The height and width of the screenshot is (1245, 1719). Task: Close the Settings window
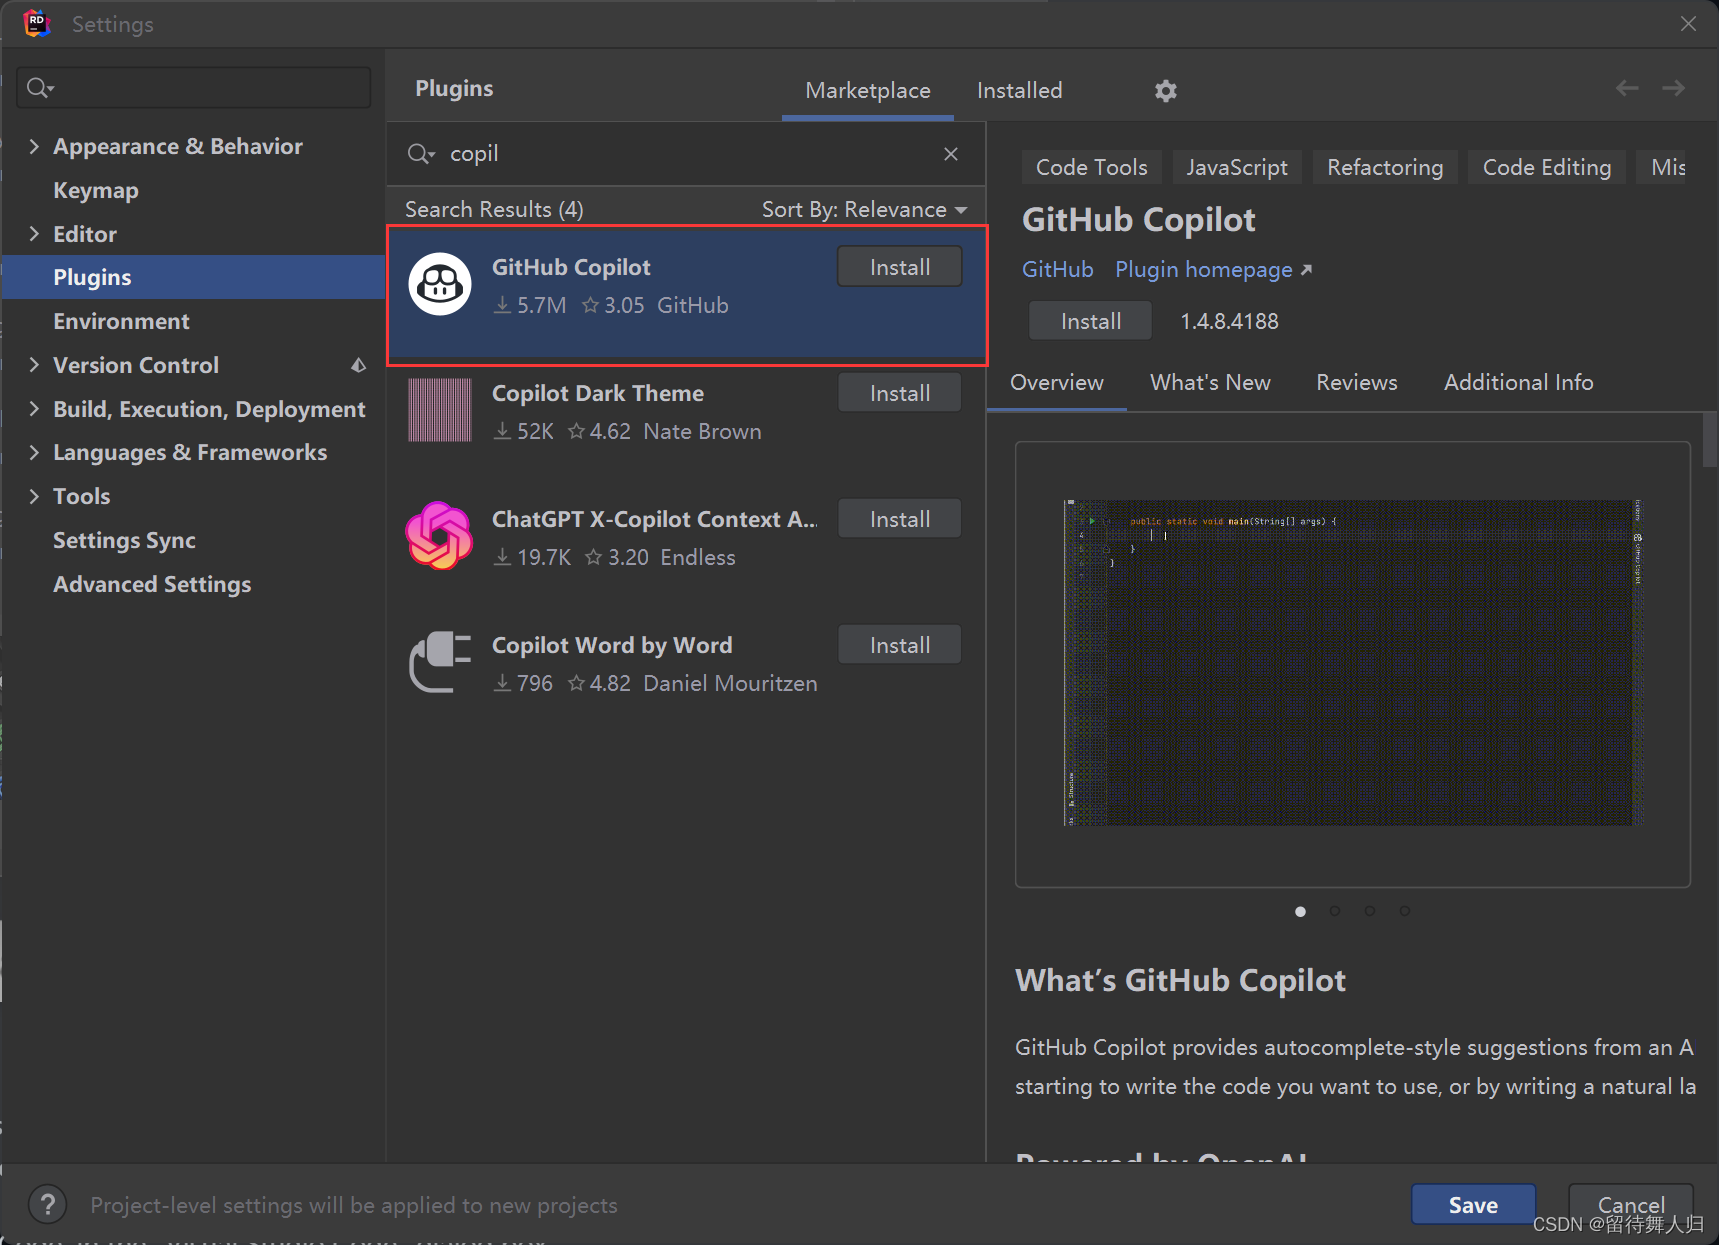coord(1688,23)
